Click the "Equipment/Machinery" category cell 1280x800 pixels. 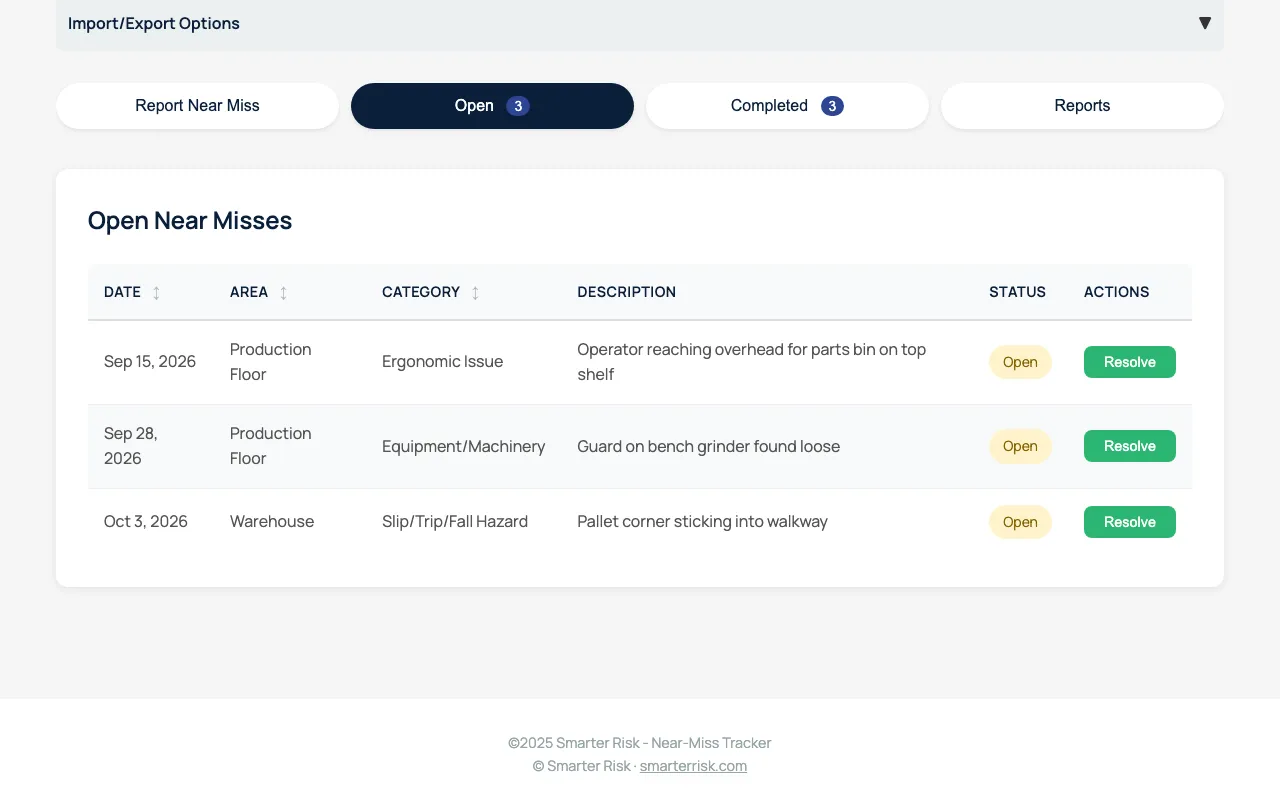463,446
